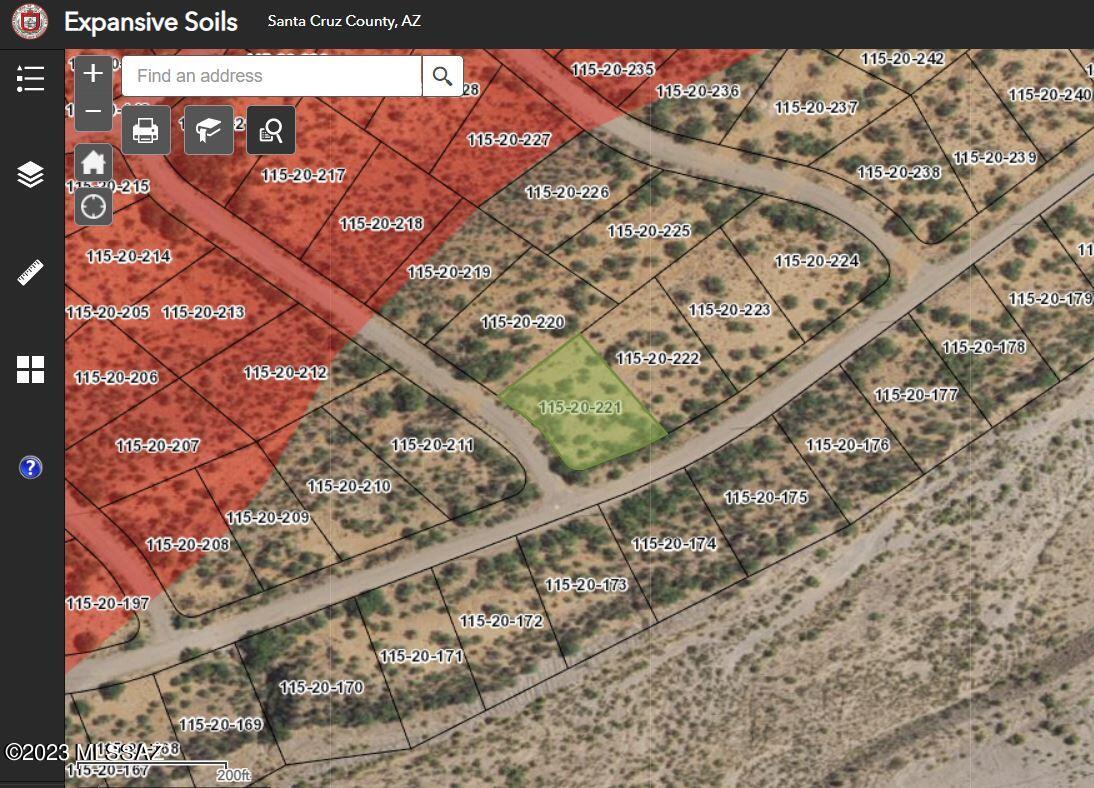The width and height of the screenshot is (1094, 788).
Task: Click parcel label 115-20-239
Action: pos(995,158)
